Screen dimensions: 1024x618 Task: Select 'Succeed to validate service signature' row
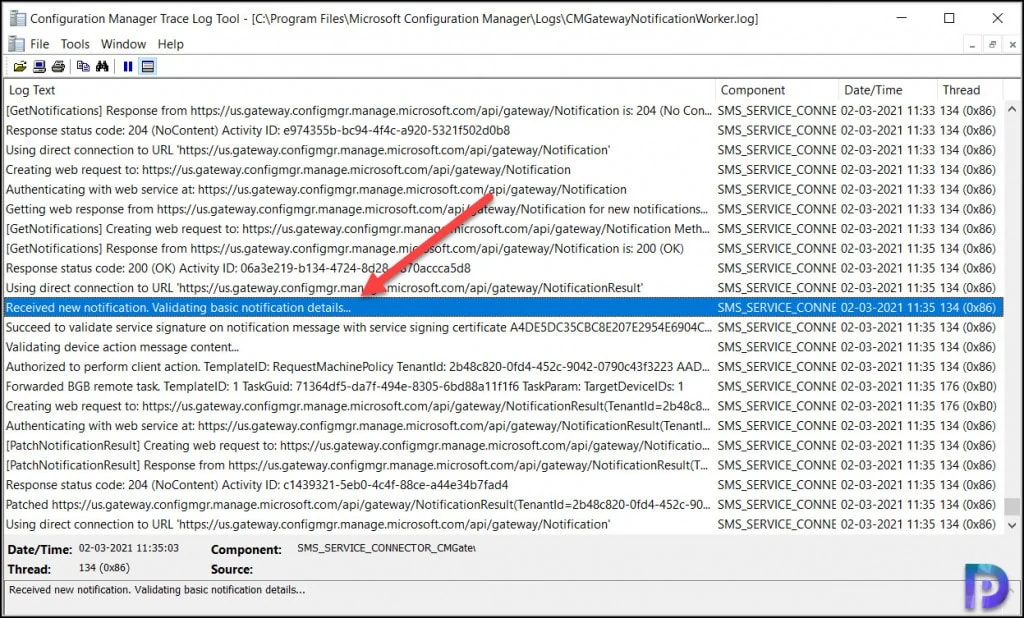pos(504,327)
